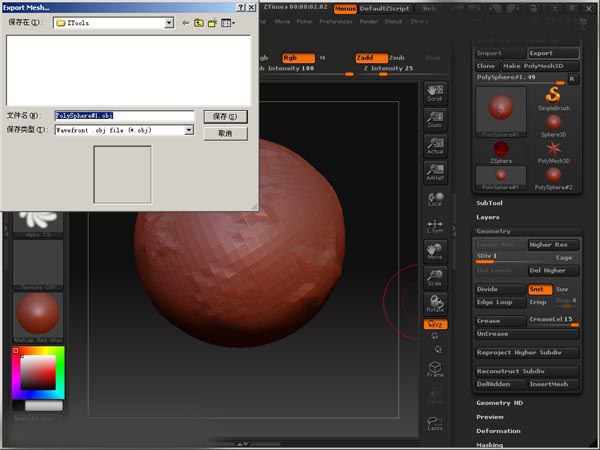Expand the Deformation section
This screenshot has height=450, width=600.
(x=498, y=431)
